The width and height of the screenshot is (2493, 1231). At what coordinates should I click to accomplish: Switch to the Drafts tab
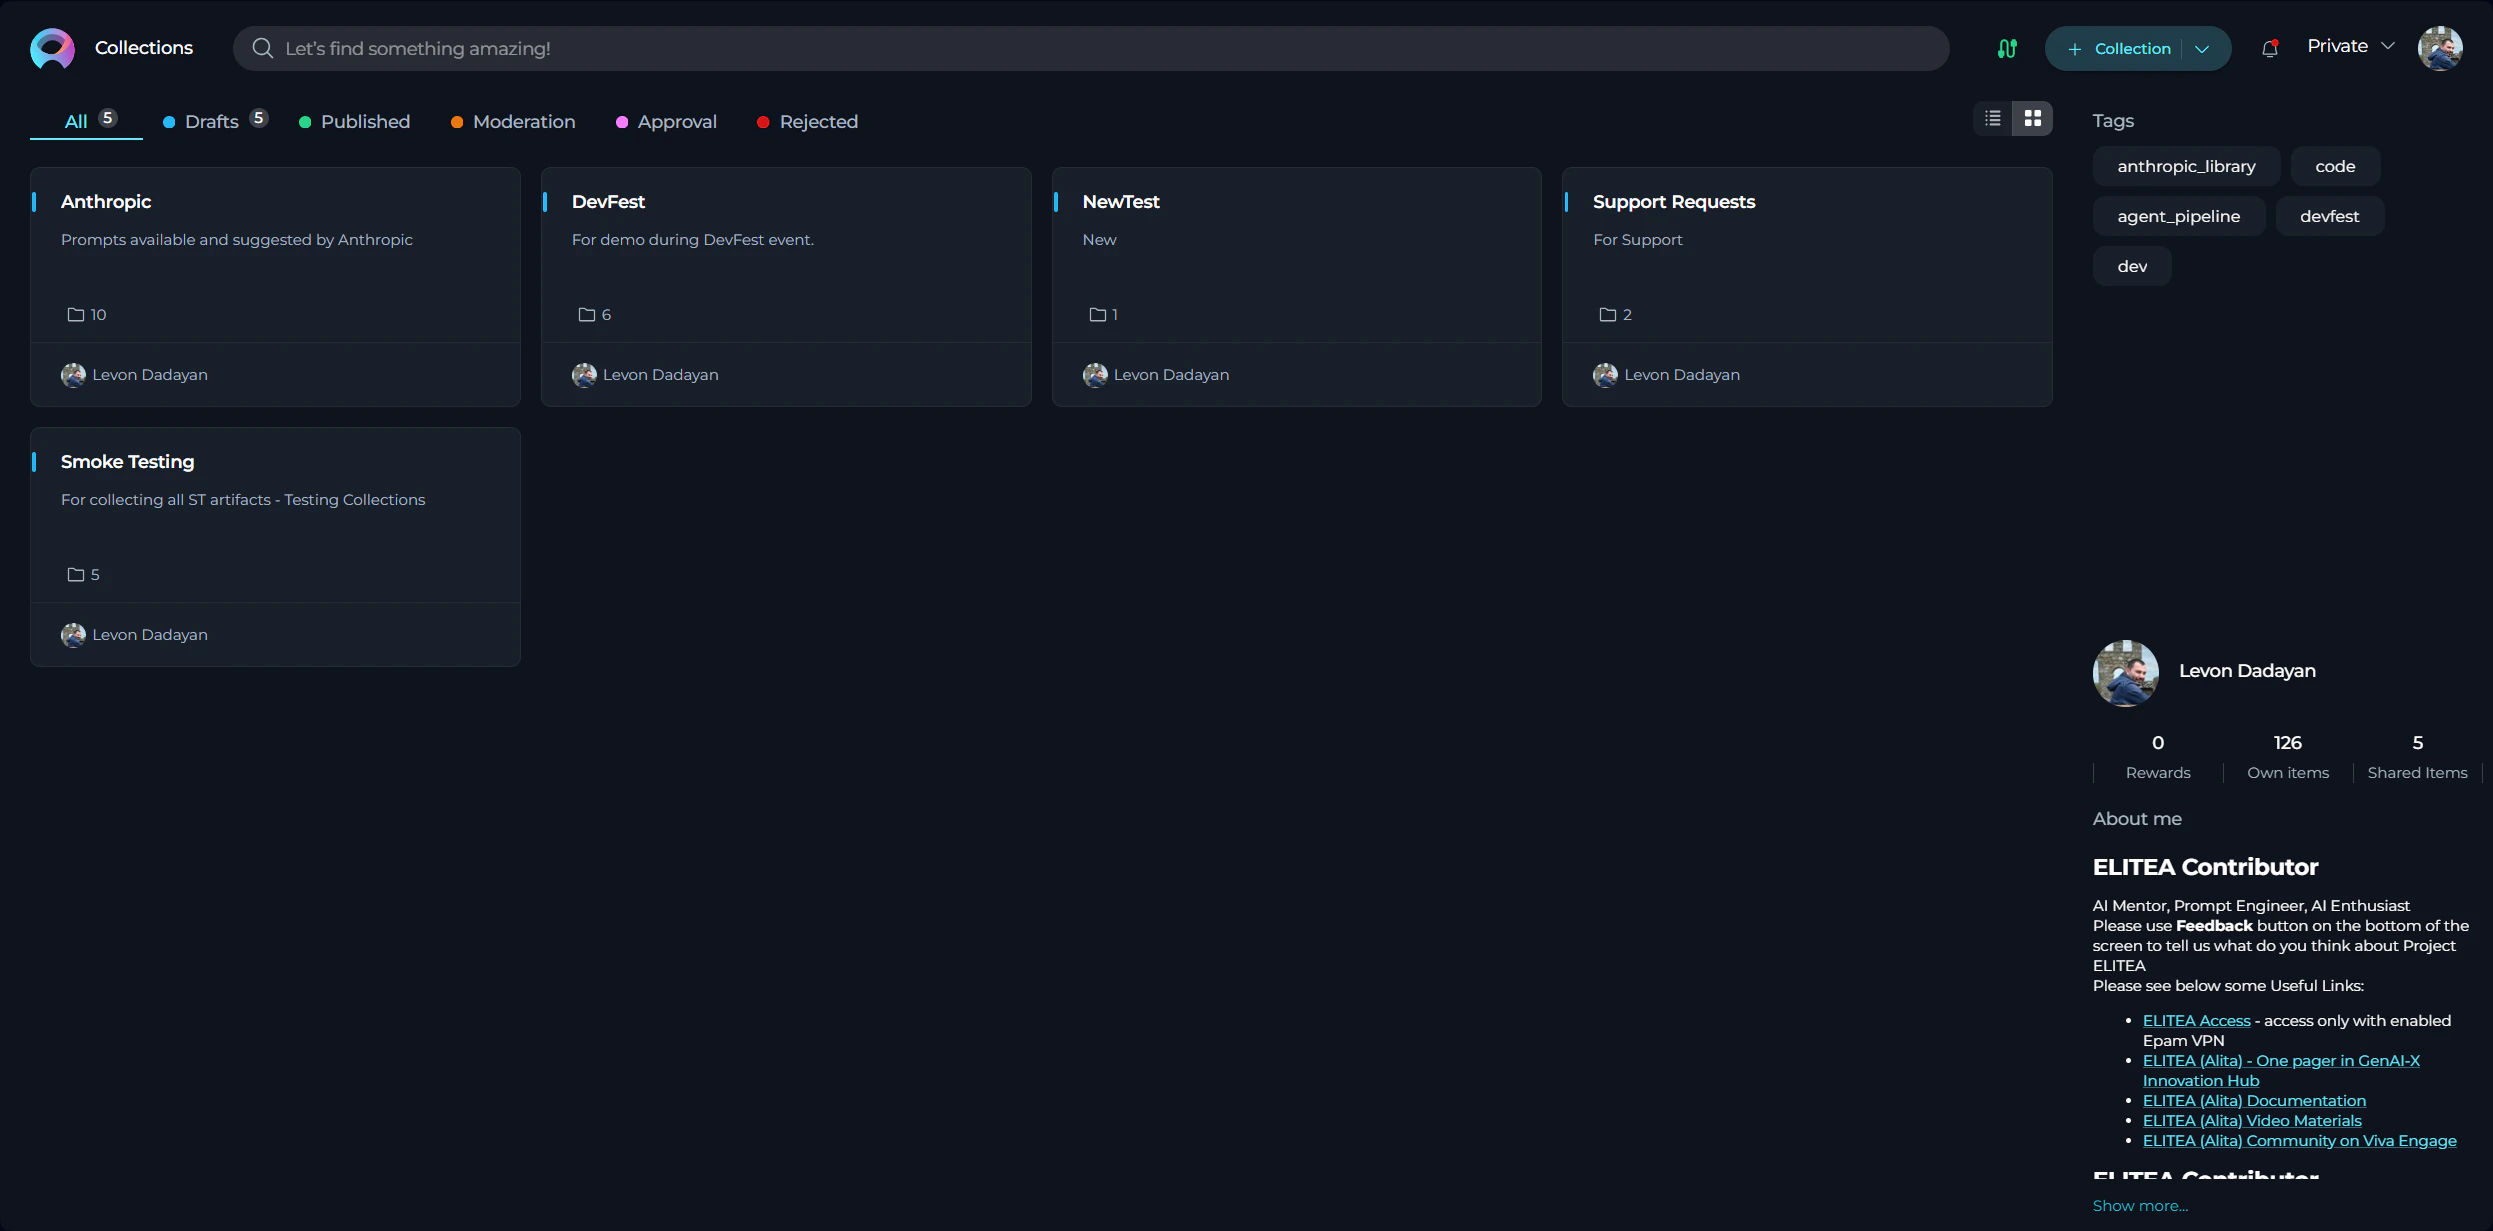(212, 121)
